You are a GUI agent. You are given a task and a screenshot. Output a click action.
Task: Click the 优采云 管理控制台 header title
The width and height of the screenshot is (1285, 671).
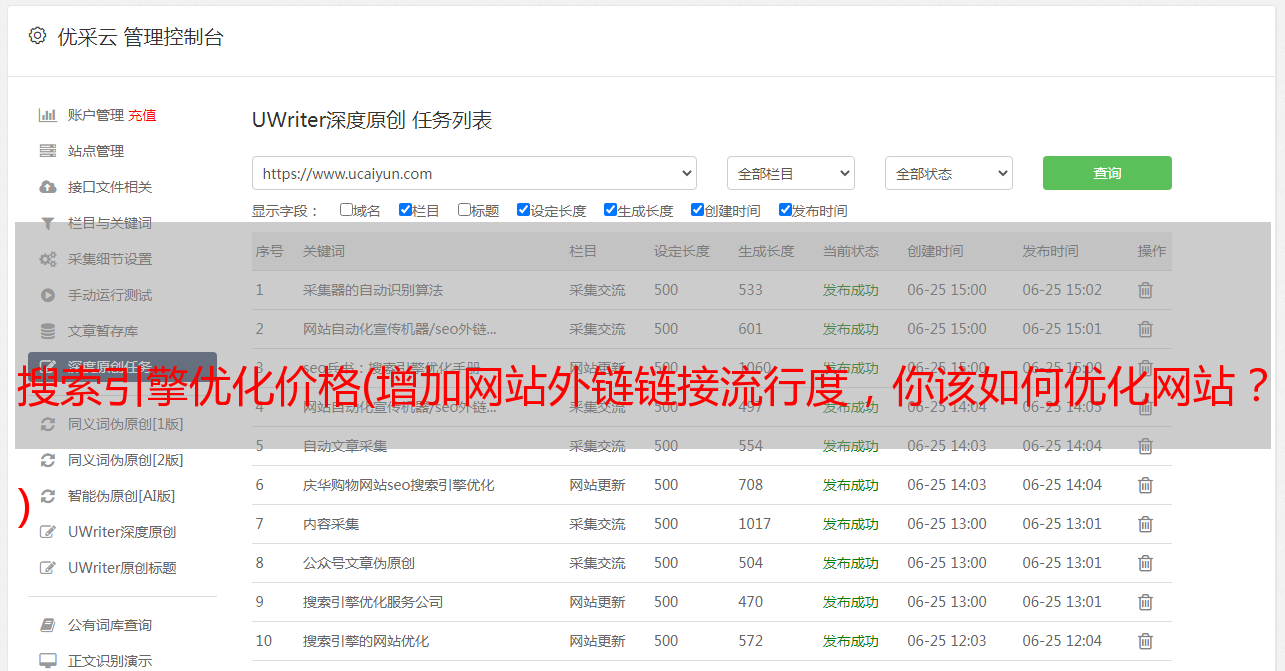tap(140, 37)
